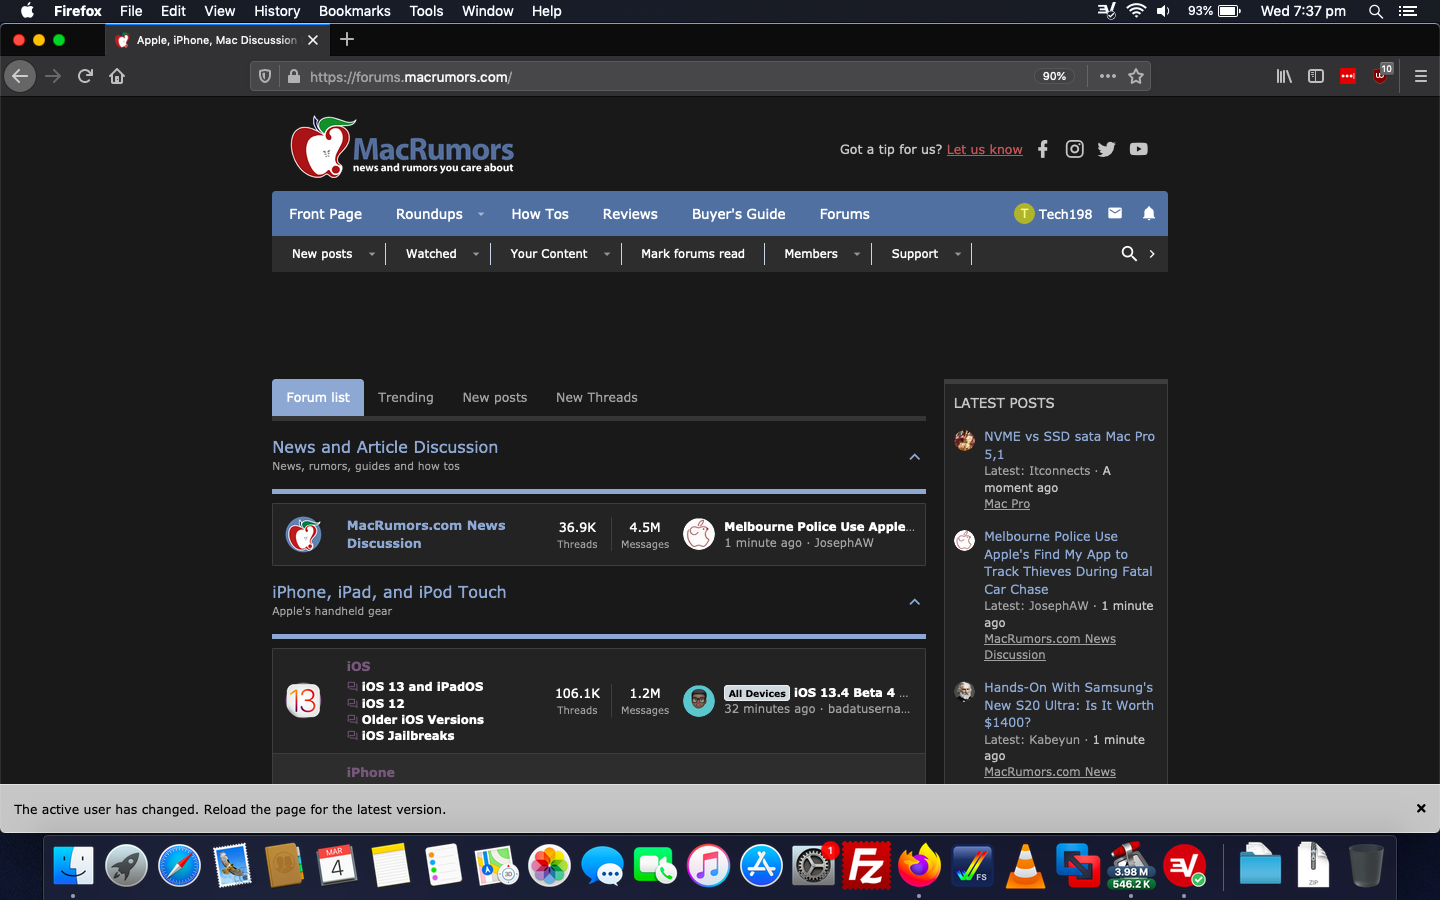Click the MacRumors logo
Image resolution: width=1440 pixels, height=900 pixels.
tap(402, 147)
